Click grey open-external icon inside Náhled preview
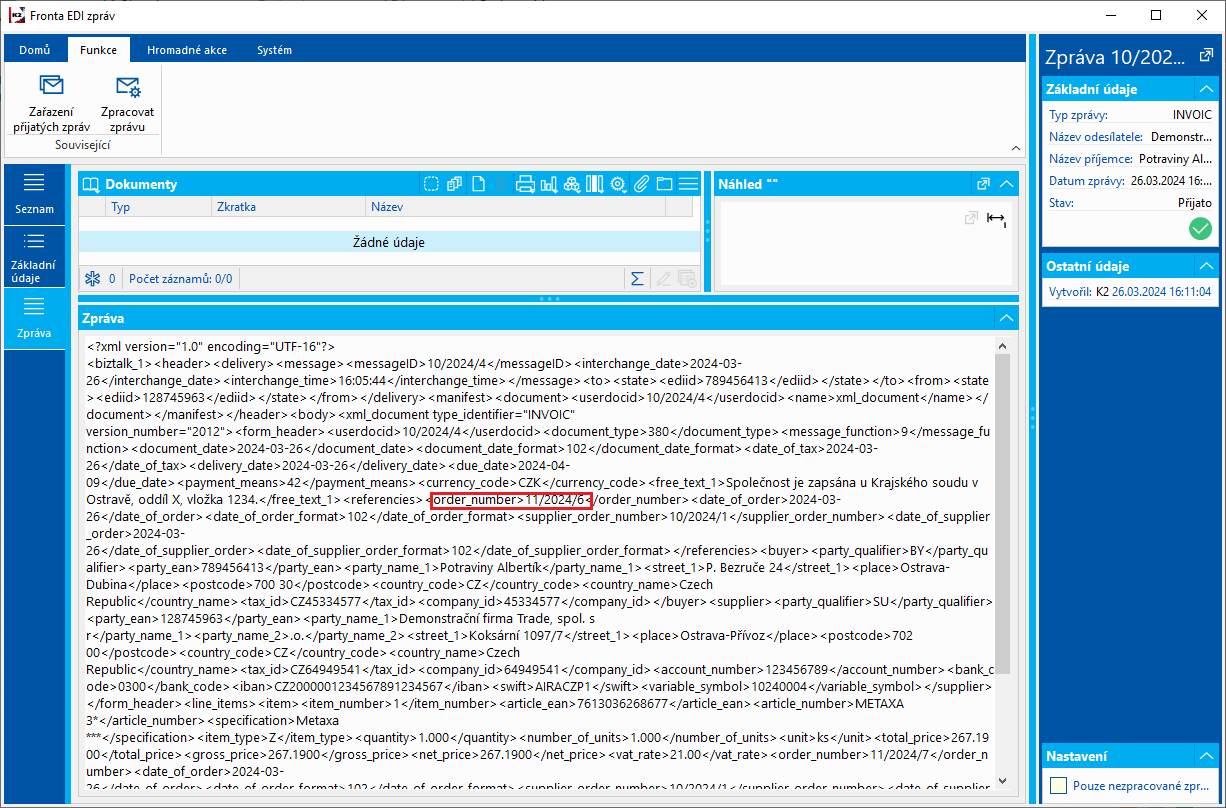The width and height of the screenshot is (1226, 808). [x=970, y=219]
